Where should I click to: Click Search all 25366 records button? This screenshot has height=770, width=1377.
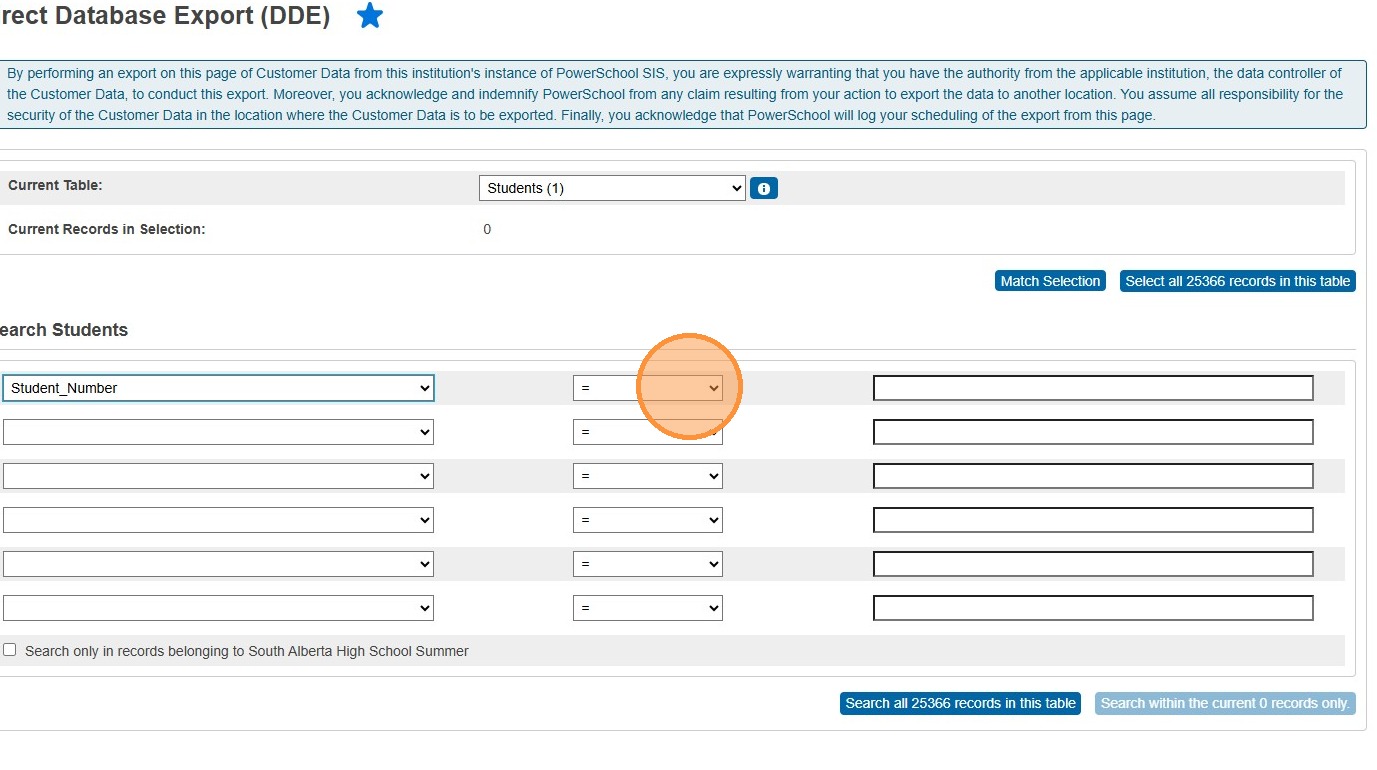point(960,703)
